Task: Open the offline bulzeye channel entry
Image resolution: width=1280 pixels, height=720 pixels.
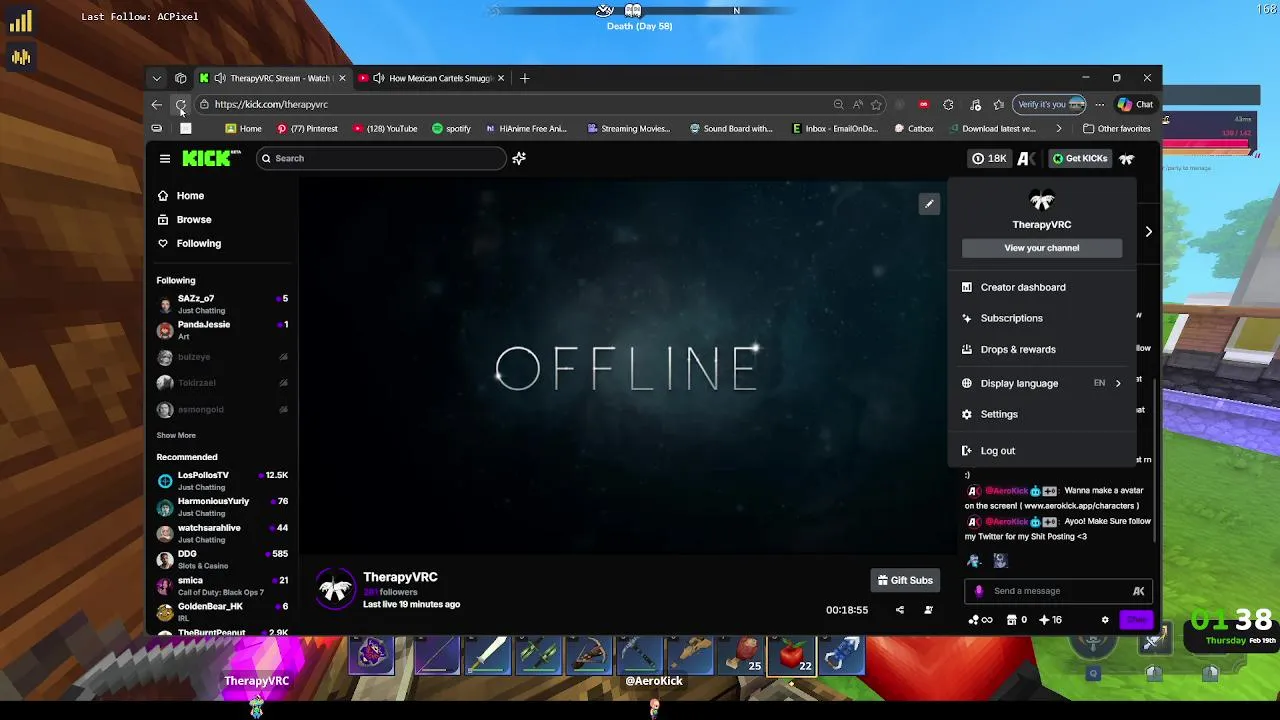Action: tap(222, 357)
